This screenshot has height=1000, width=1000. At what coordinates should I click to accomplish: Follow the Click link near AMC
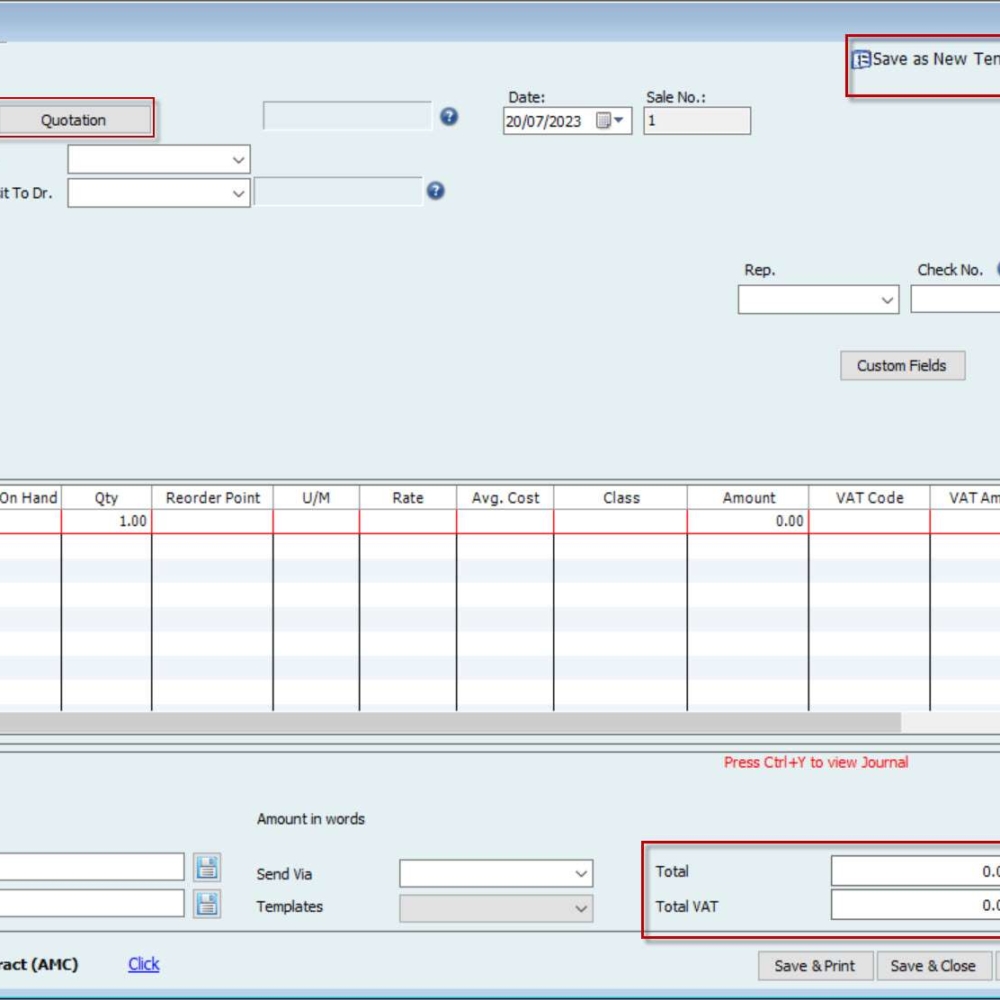(143, 964)
